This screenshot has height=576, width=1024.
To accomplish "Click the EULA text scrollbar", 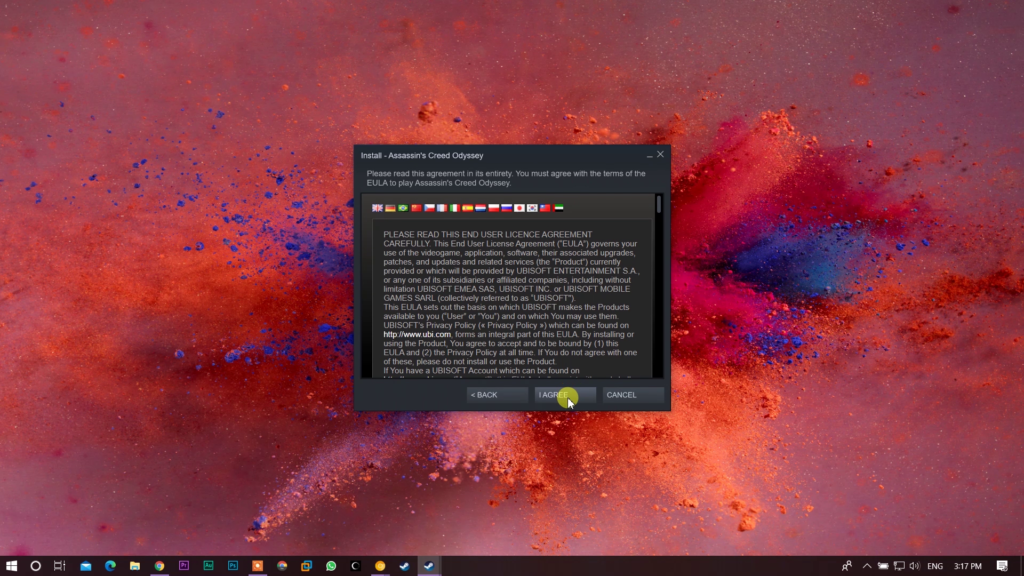I will [659, 204].
